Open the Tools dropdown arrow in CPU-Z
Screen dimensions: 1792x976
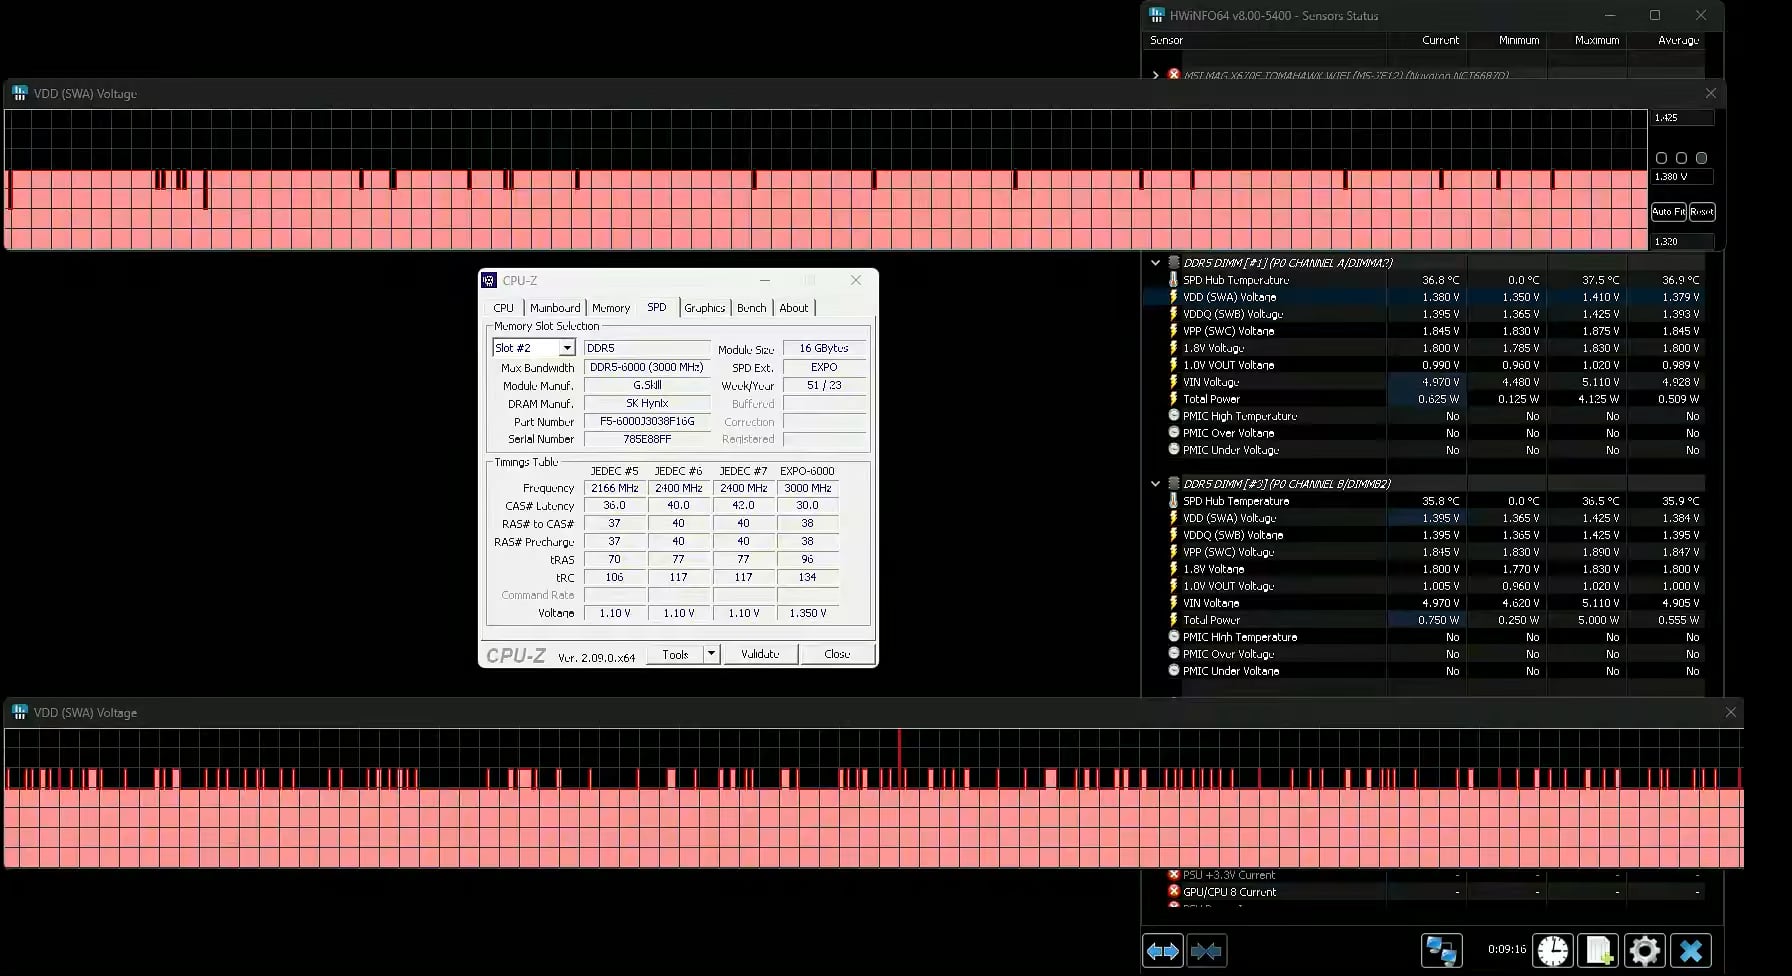(711, 654)
